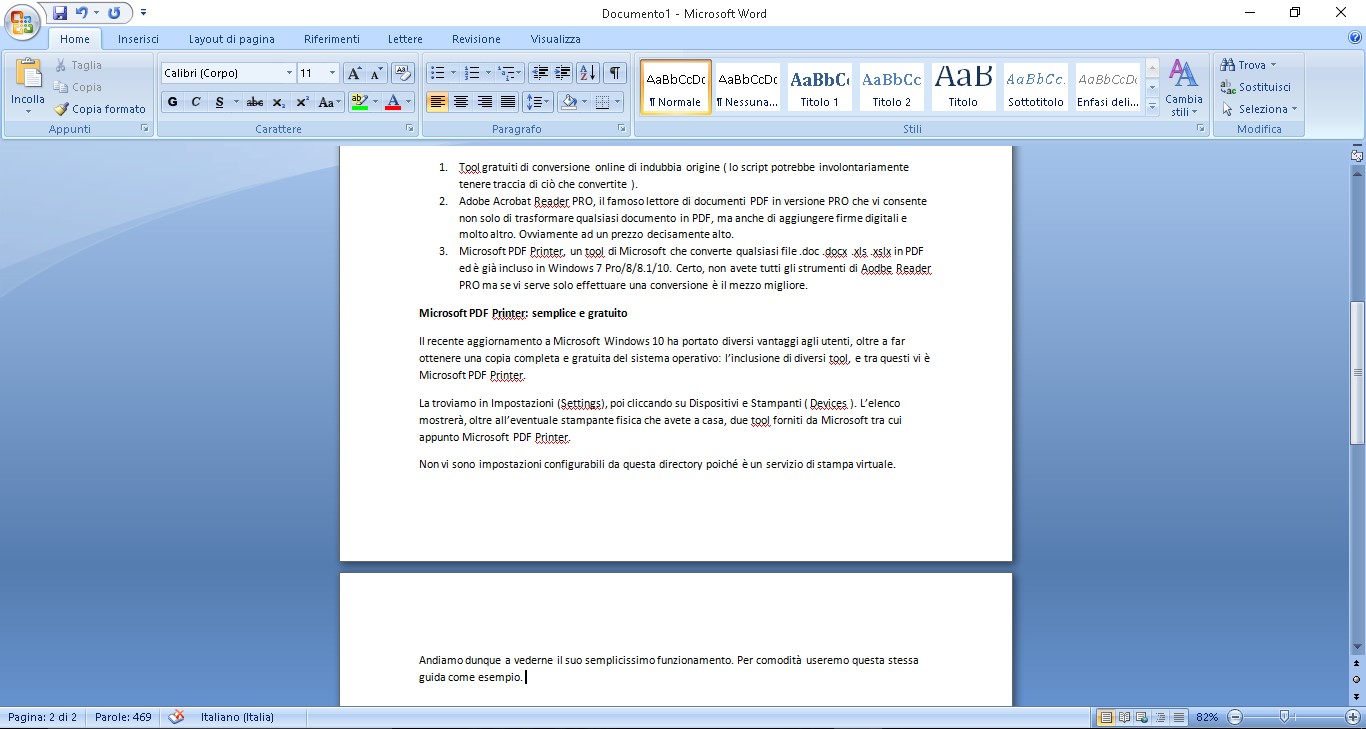Switch to the Inserisci tab
1366x729 pixels.
coord(138,39)
